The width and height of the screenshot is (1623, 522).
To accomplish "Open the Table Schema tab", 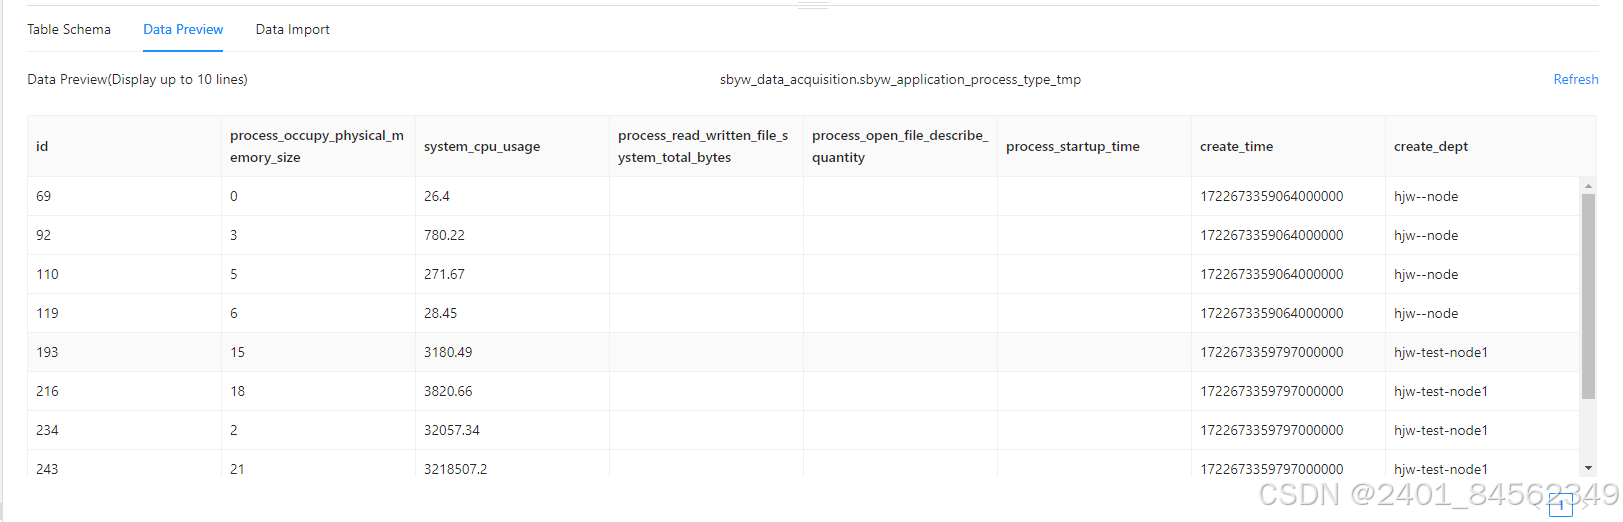I will pos(69,30).
